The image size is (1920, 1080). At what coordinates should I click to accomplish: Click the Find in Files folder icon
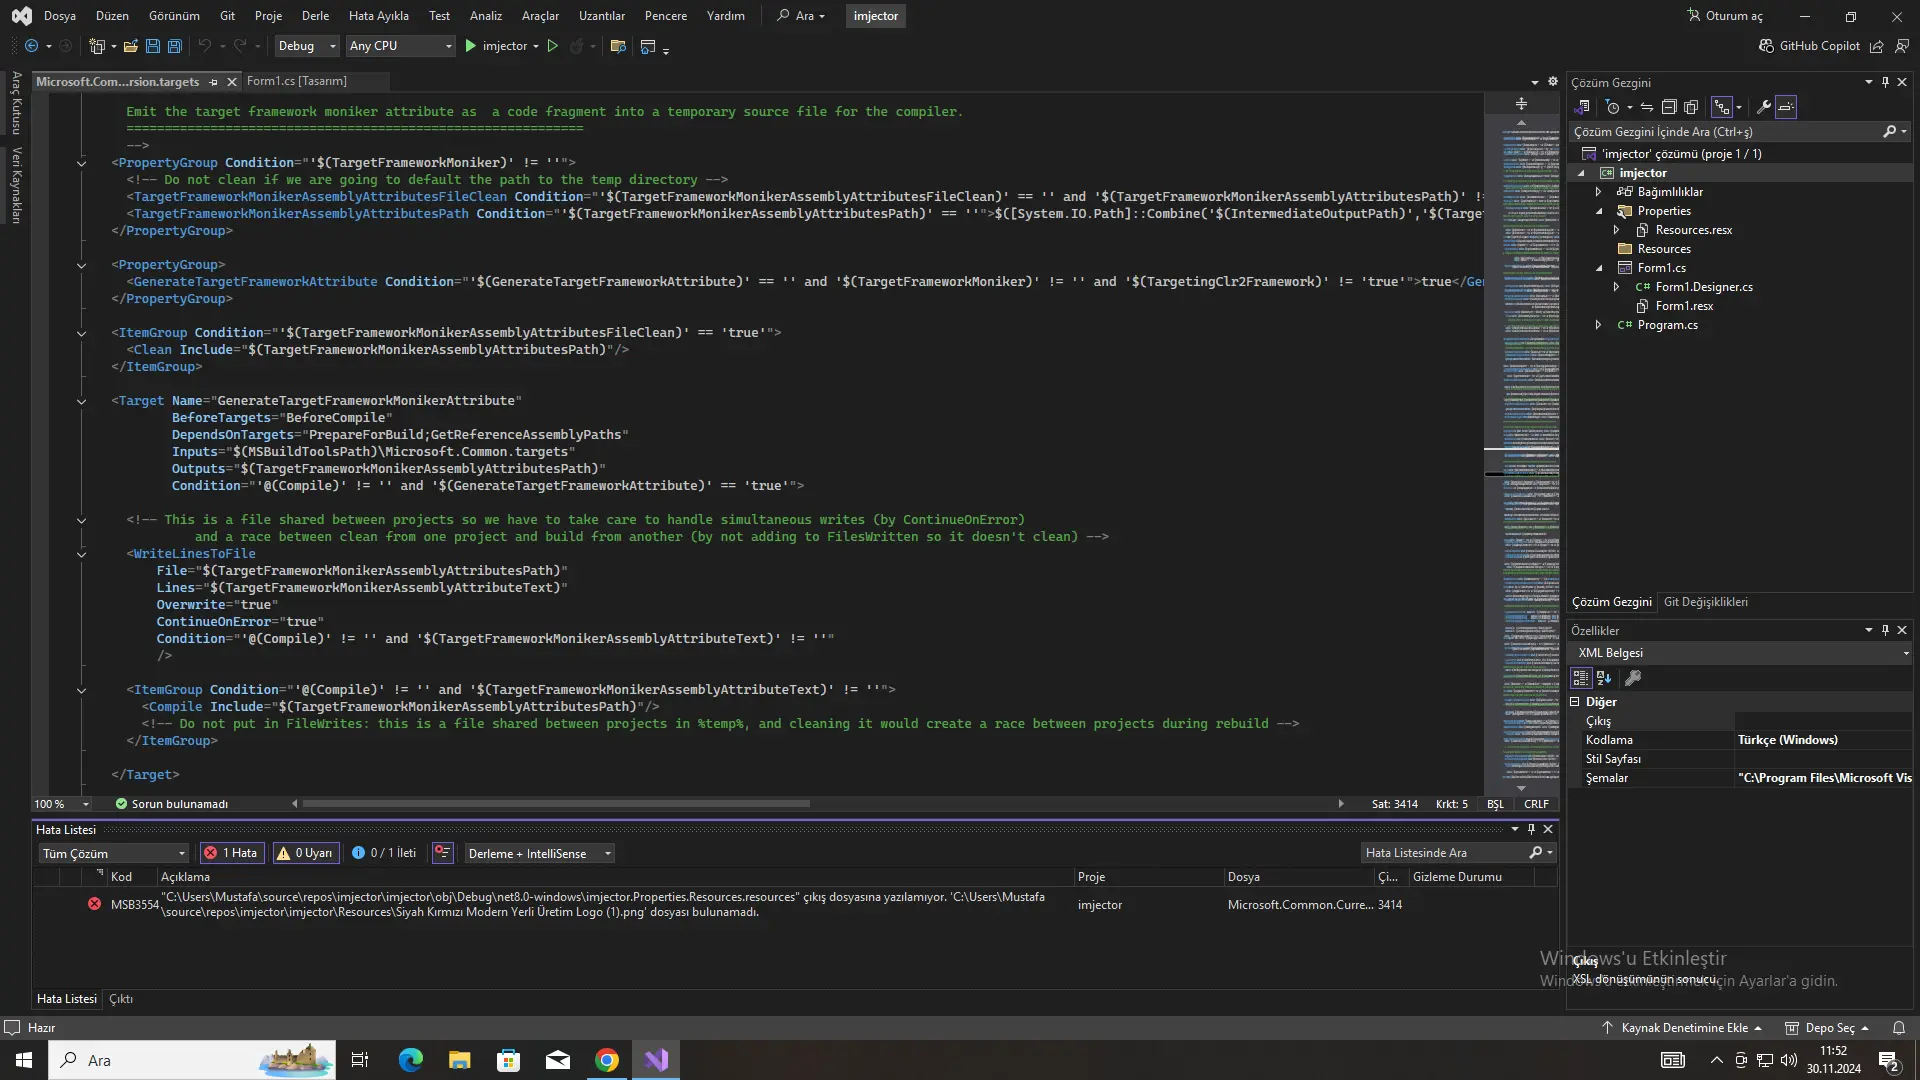coord(618,46)
